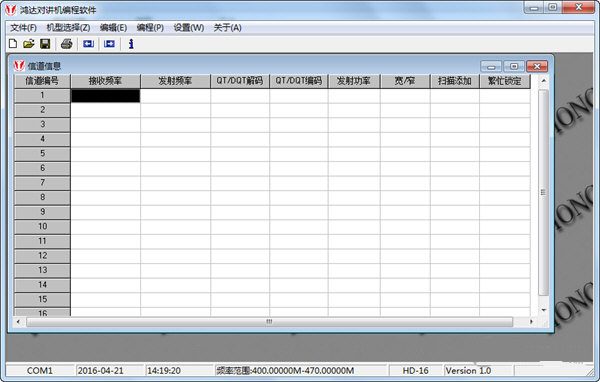Click the horizontal scrollbar left arrow
The width and height of the screenshot is (600, 382).
tap(18, 322)
